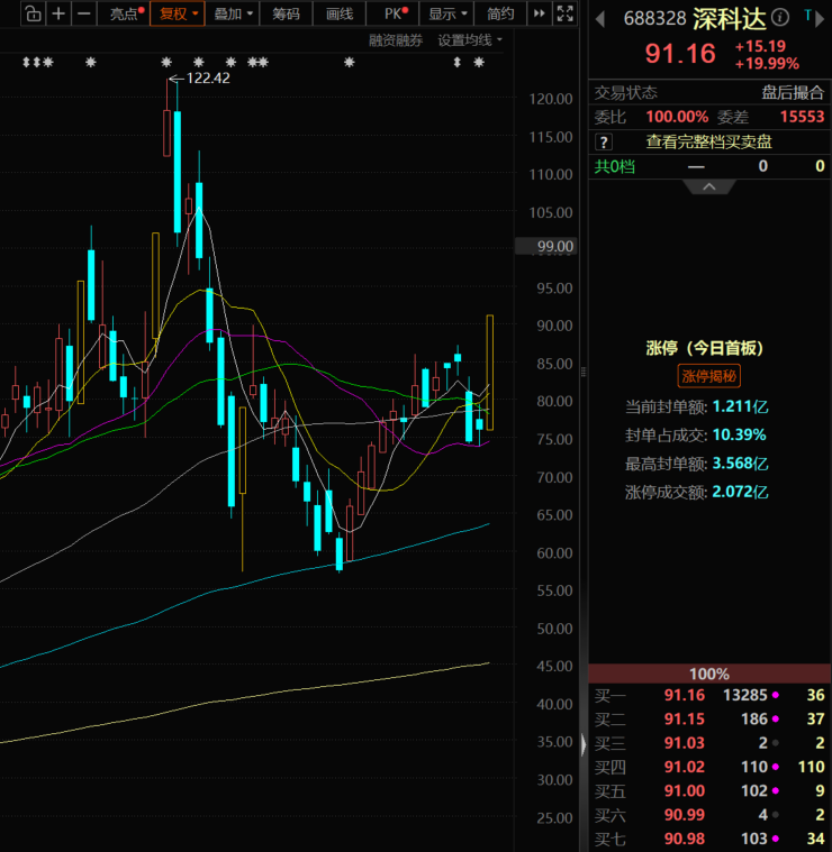Viewport: 832px width, 852px height.
Task: Open the PK comparison tool
Action: (393, 14)
